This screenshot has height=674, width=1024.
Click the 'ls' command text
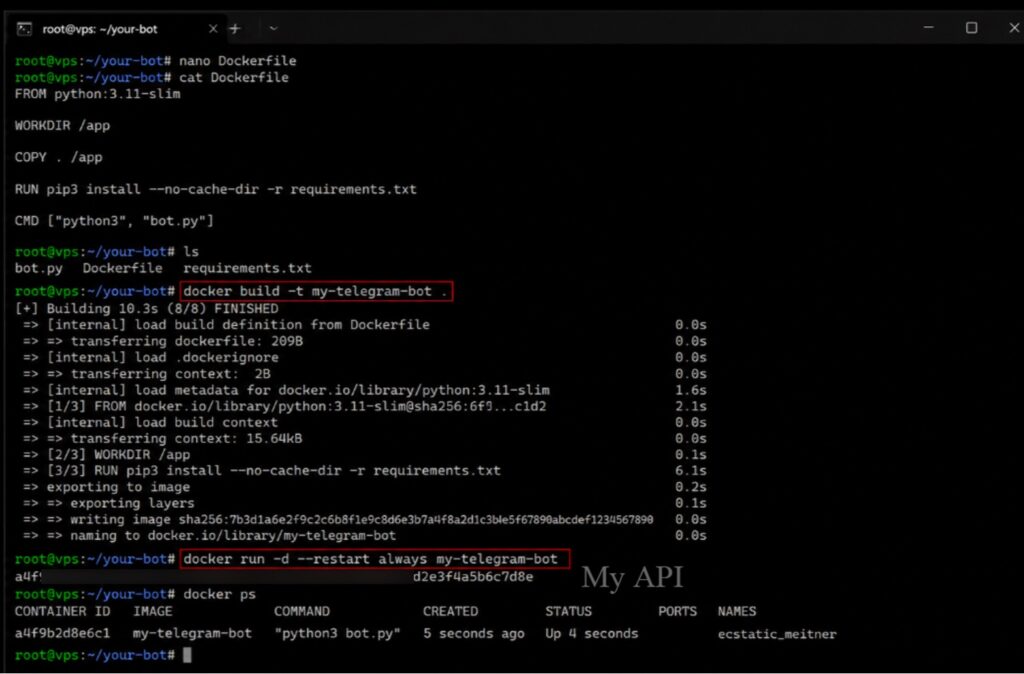(191, 251)
